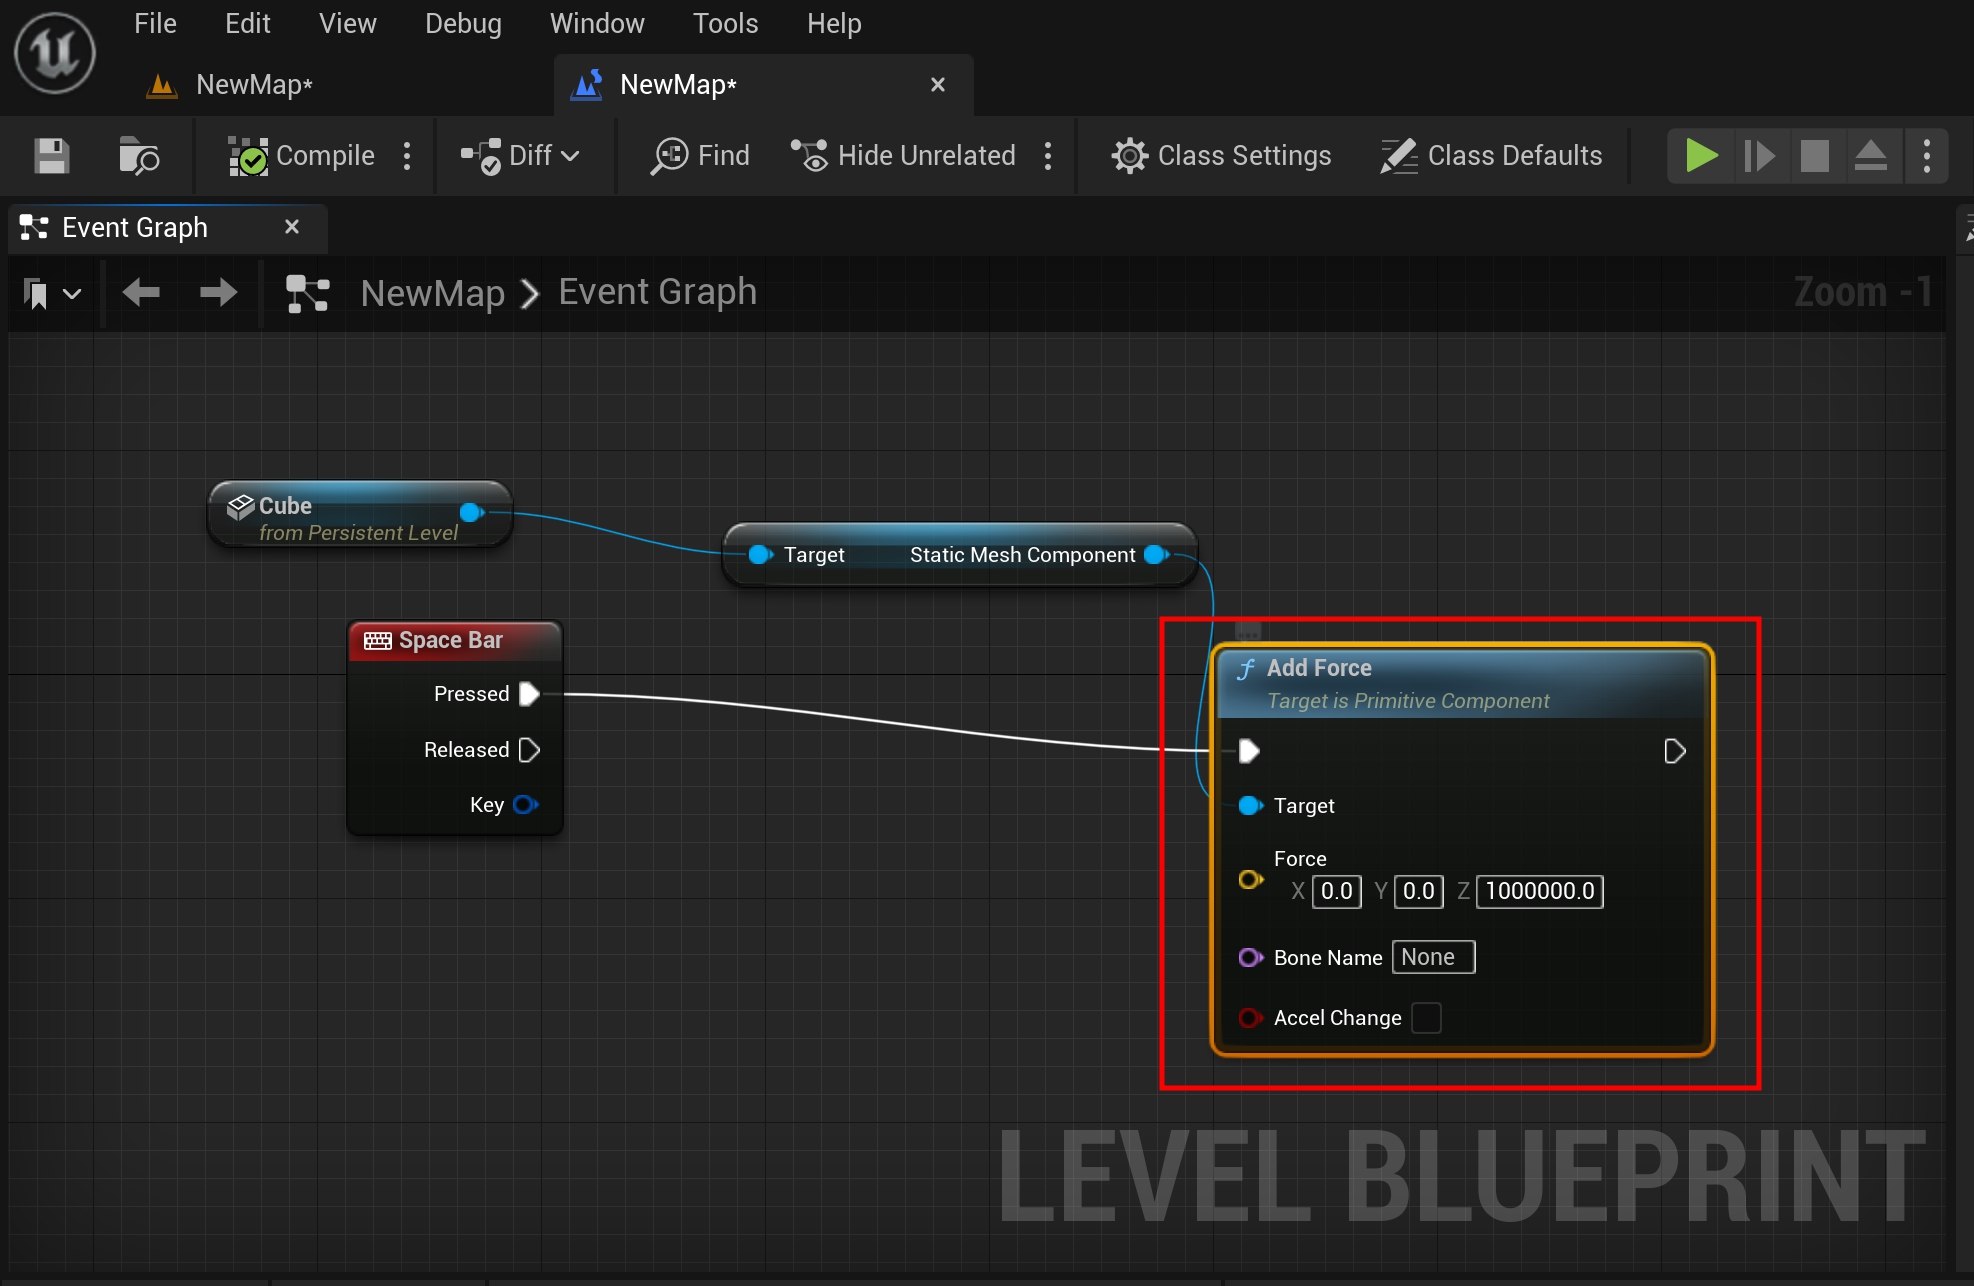The image size is (1974, 1286).
Task: Open the Debug menu
Action: 463,23
